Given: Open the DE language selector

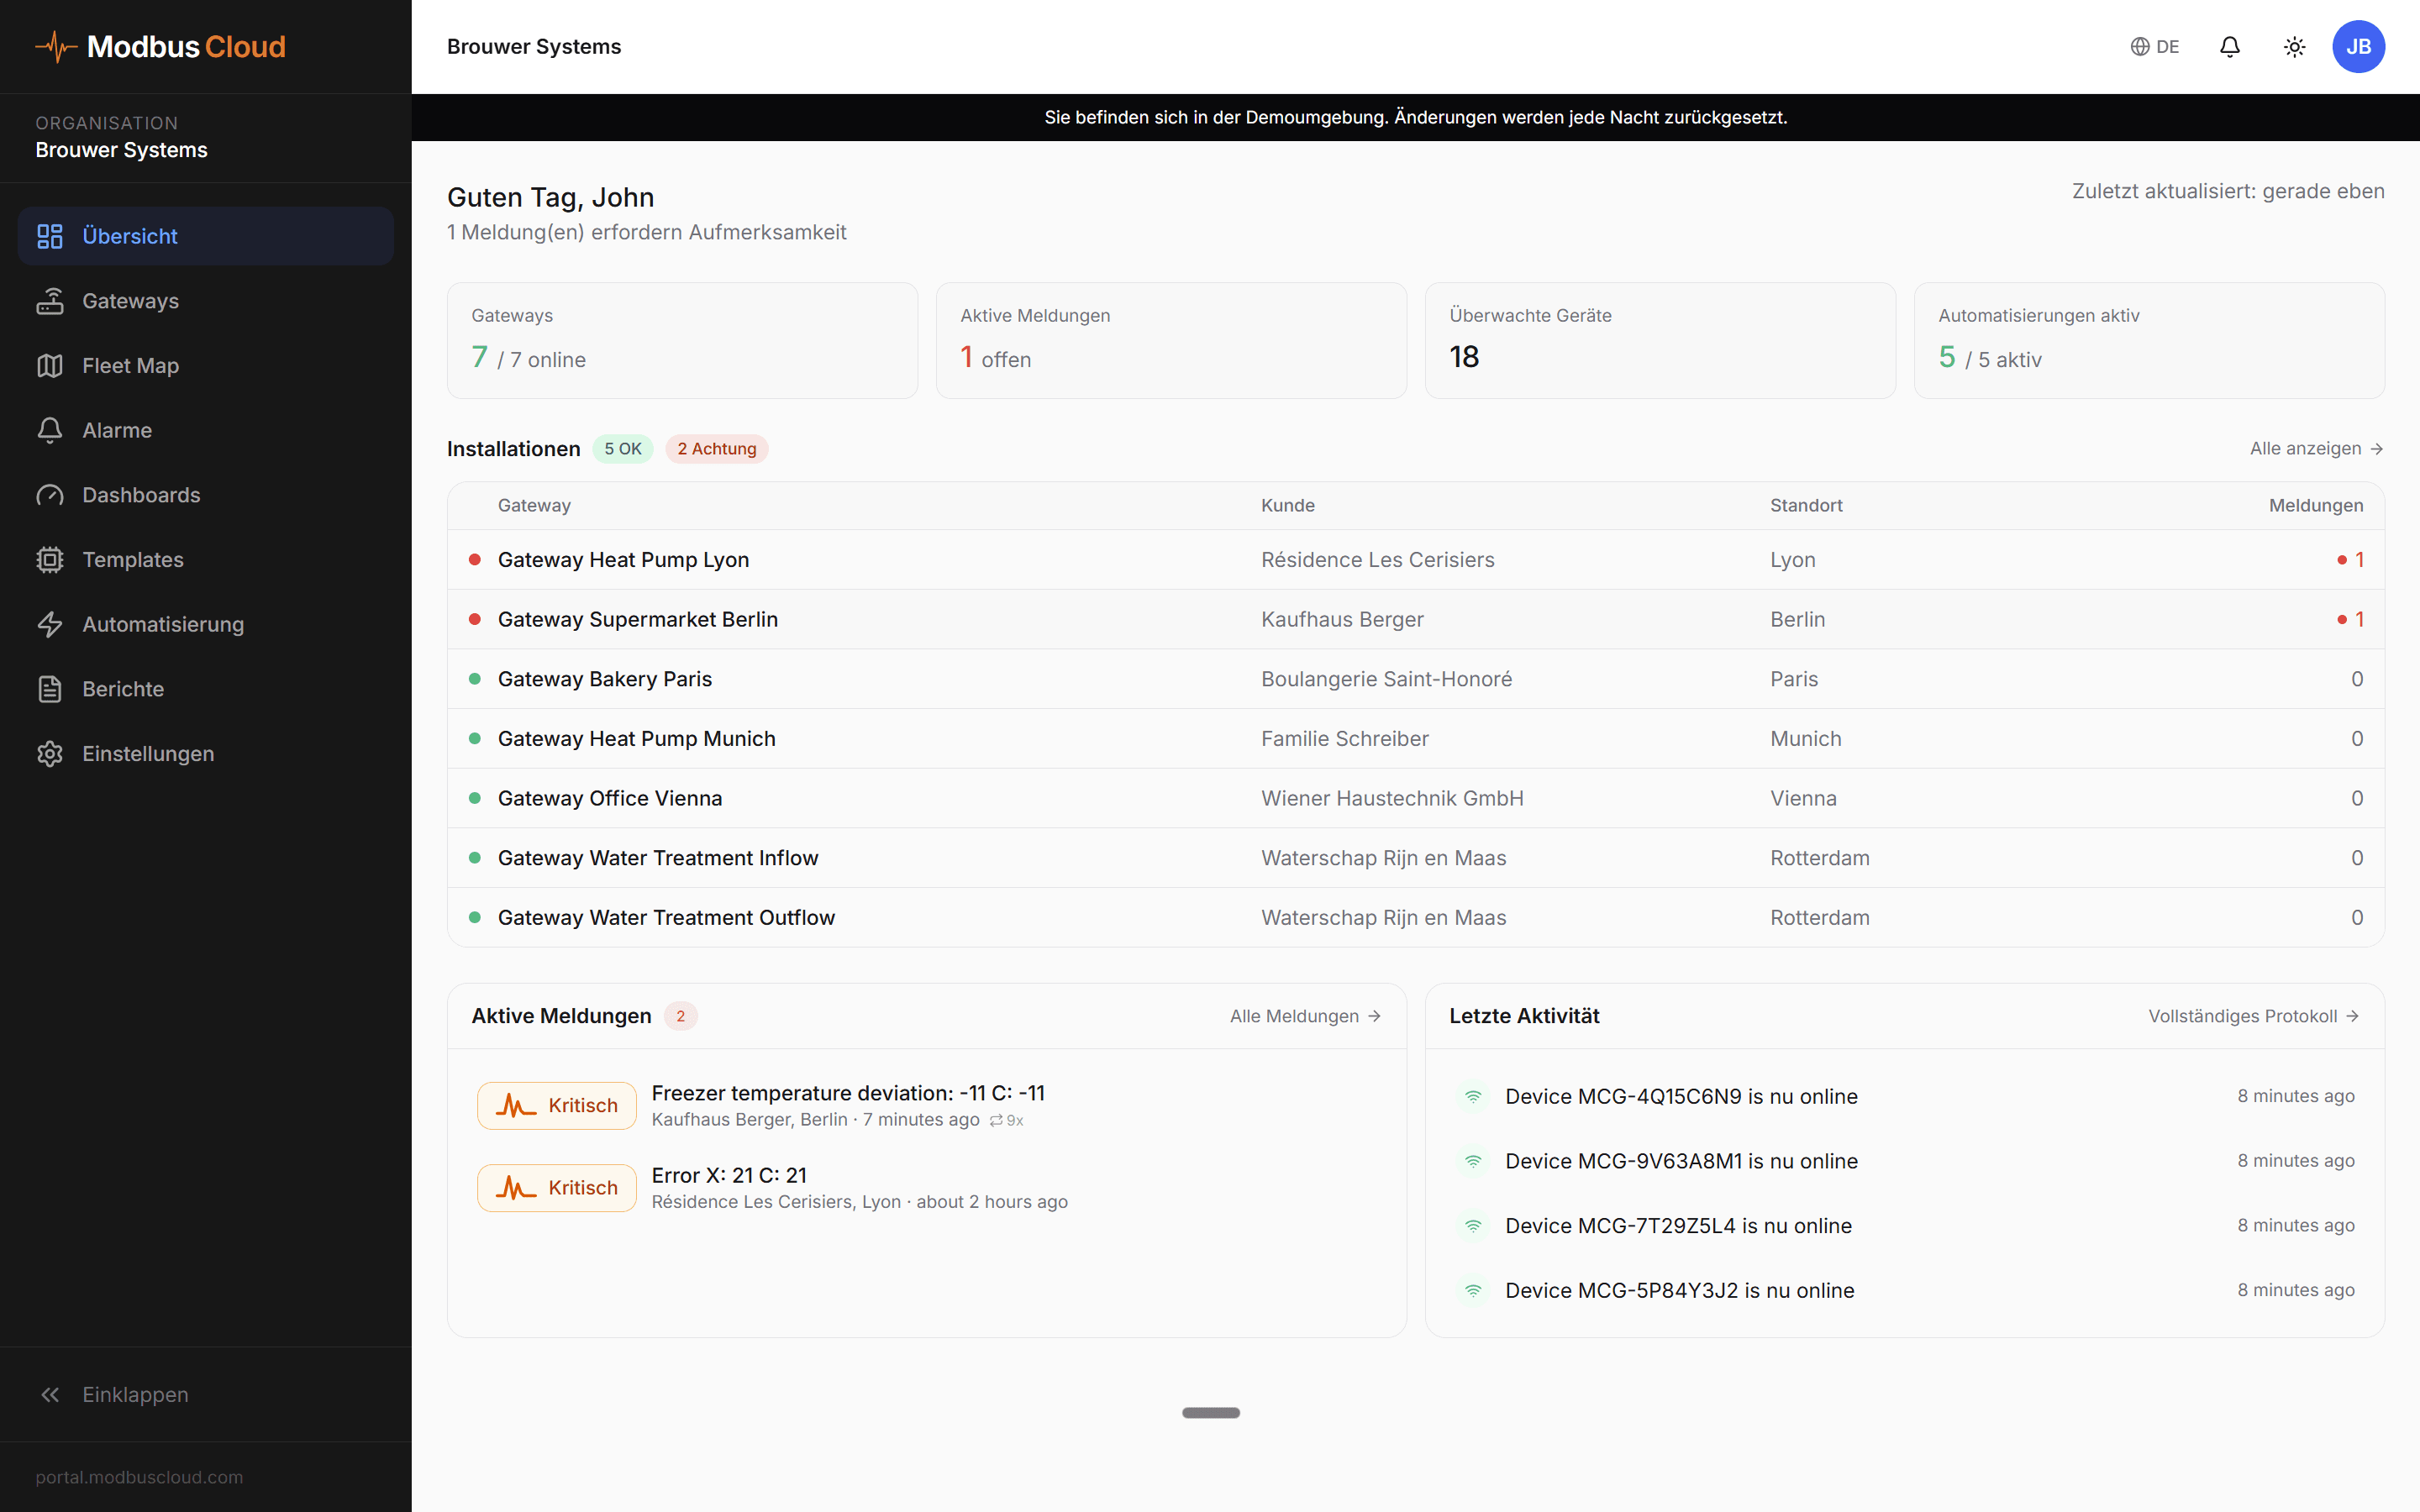Looking at the screenshot, I should 2154,47.
